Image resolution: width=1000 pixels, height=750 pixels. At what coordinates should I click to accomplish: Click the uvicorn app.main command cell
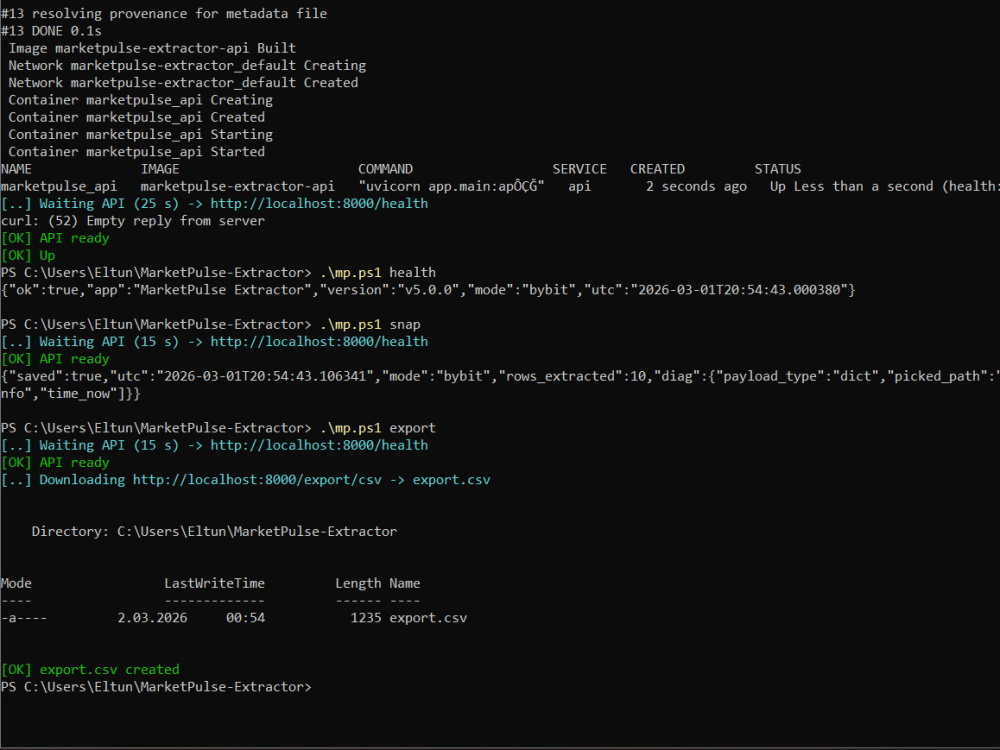(451, 186)
